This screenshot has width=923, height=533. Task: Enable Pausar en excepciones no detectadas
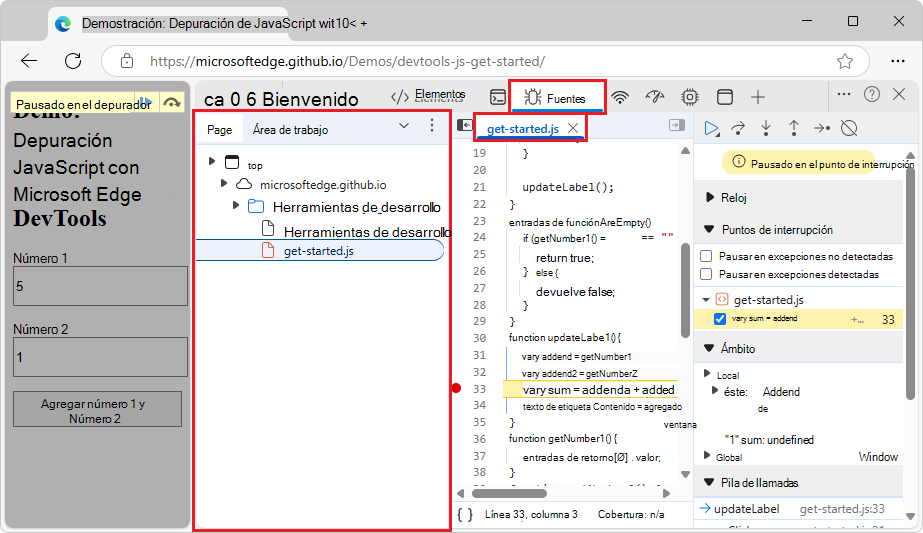[706, 256]
